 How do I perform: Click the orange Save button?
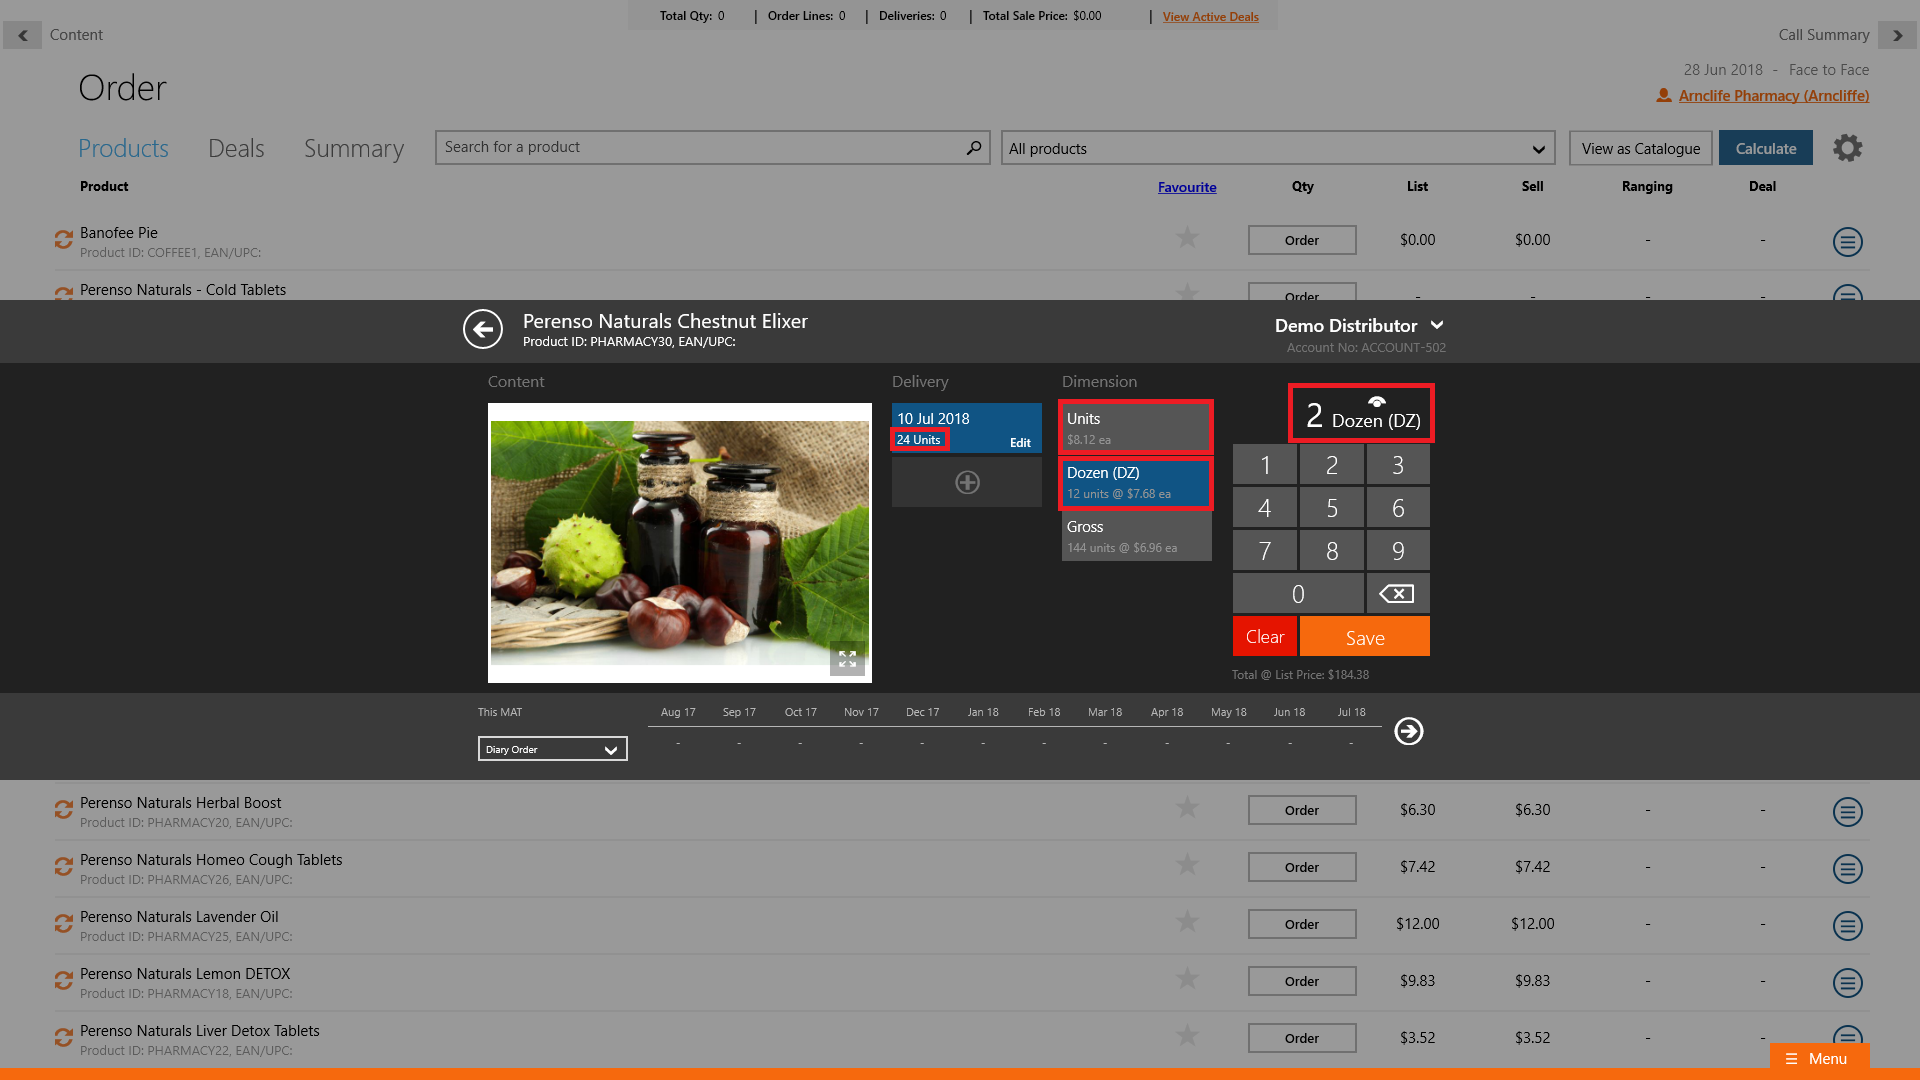click(x=1364, y=637)
